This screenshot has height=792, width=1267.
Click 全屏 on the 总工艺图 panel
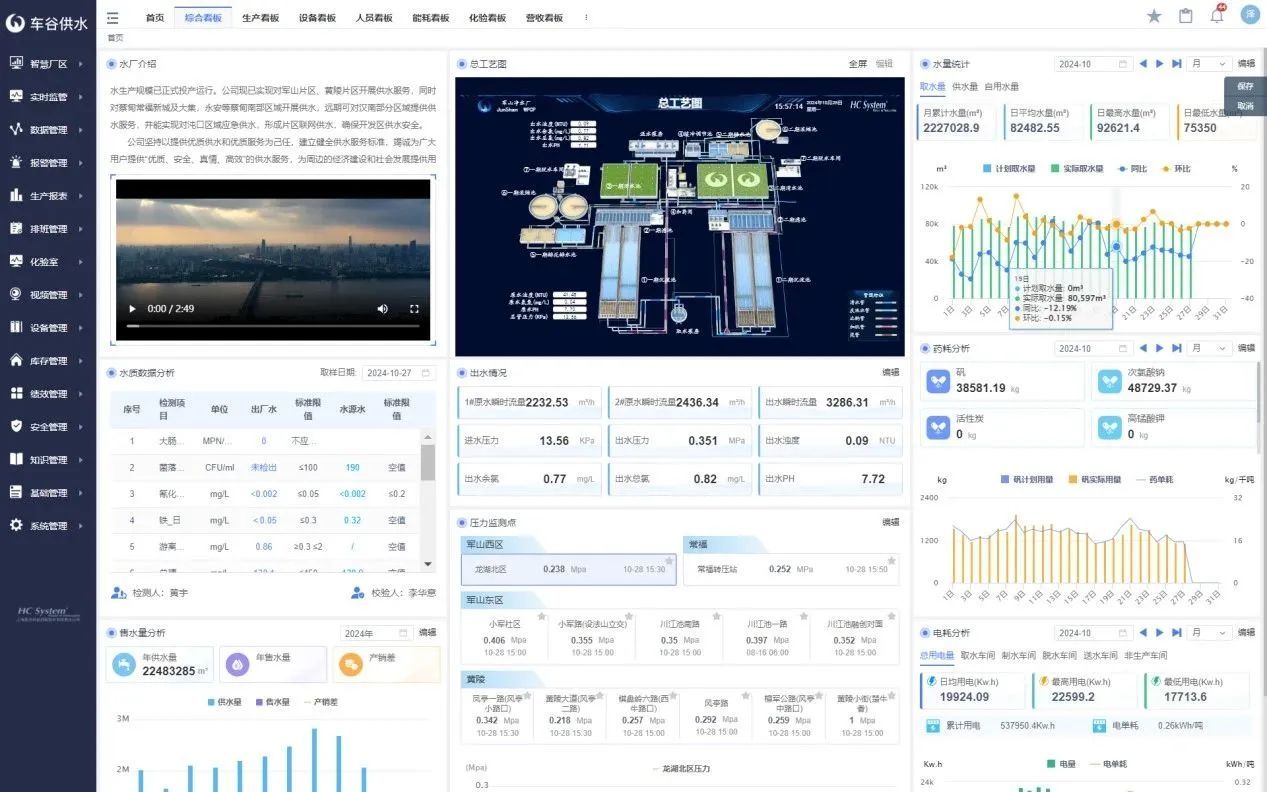[x=858, y=63]
